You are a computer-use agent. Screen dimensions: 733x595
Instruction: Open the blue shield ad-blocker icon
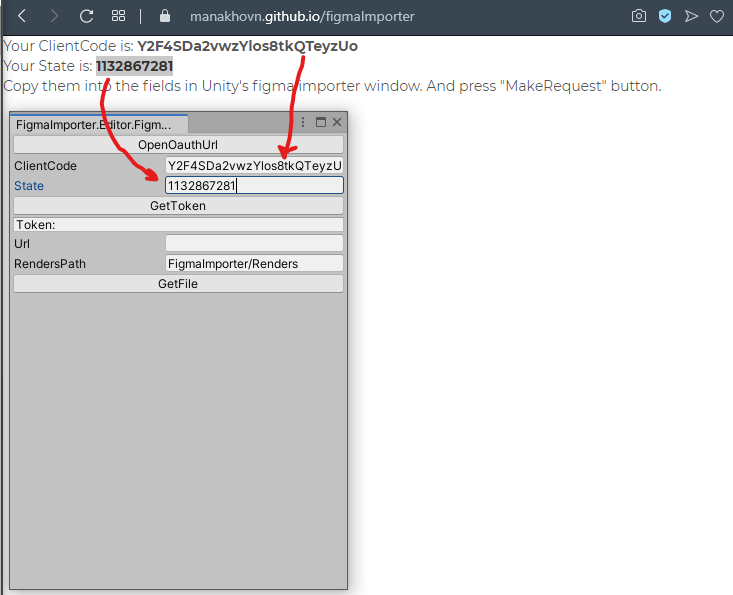[665, 16]
